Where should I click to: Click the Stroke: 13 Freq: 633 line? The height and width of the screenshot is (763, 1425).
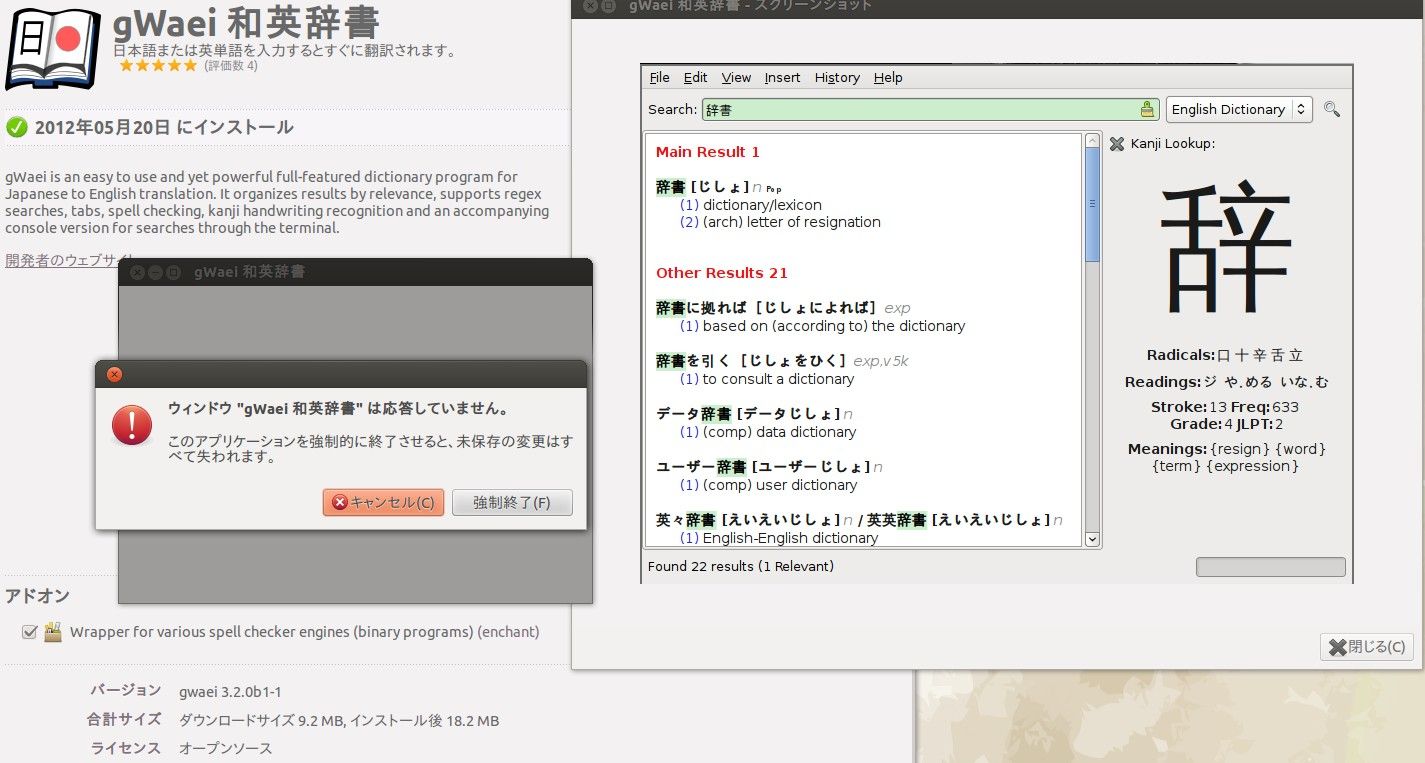(1225, 407)
